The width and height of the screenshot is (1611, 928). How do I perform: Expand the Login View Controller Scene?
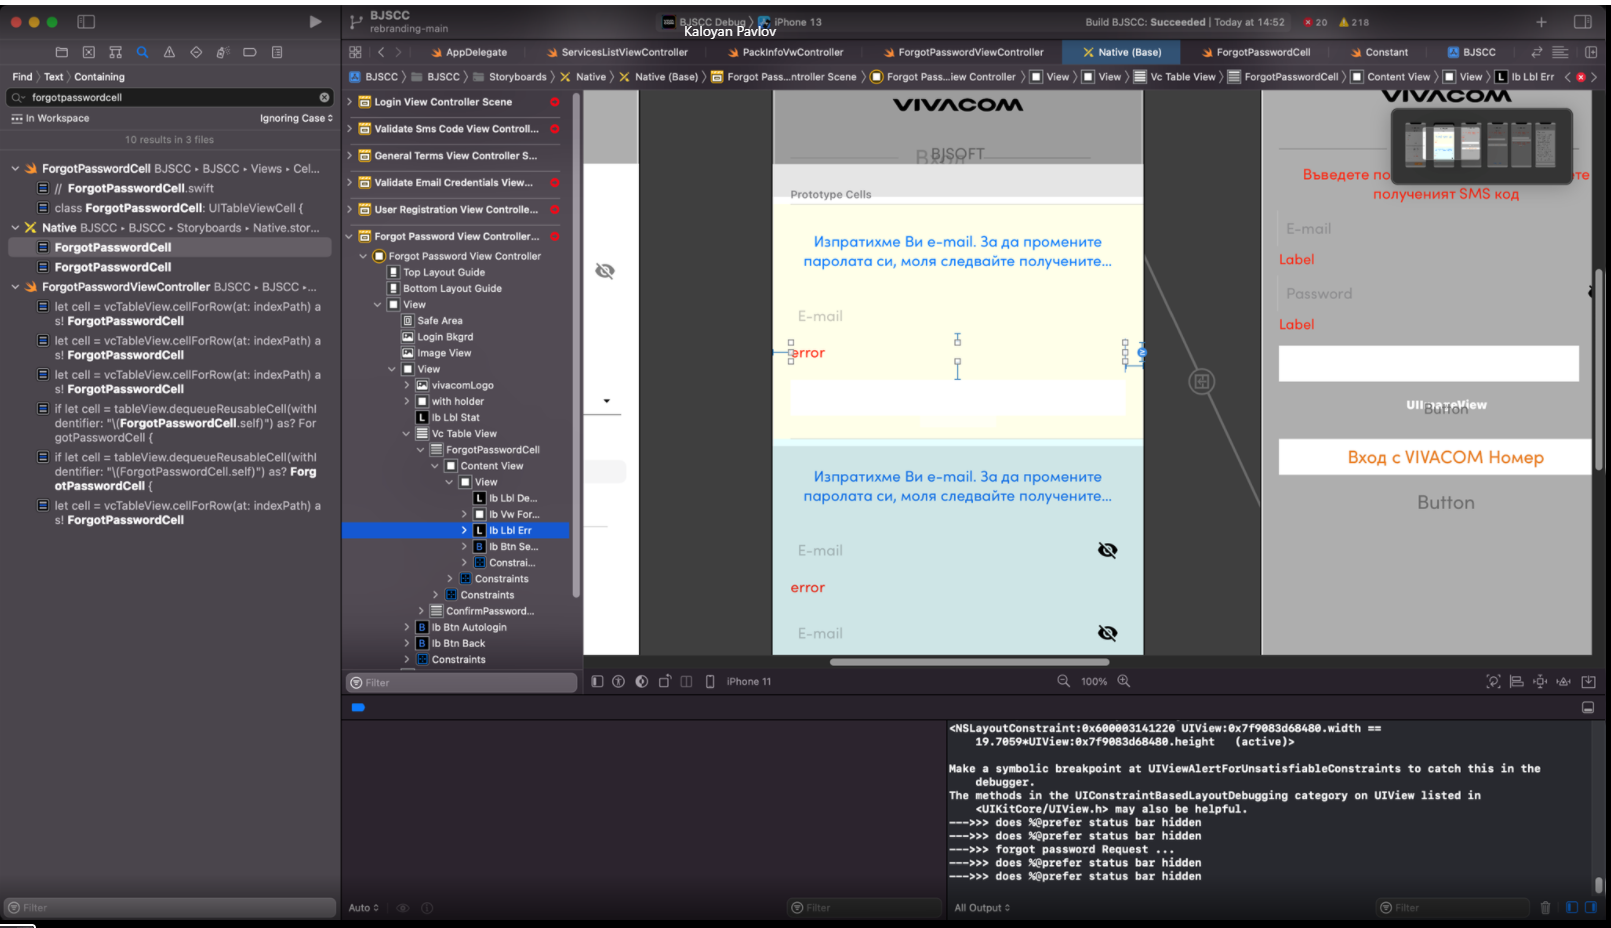(350, 102)
